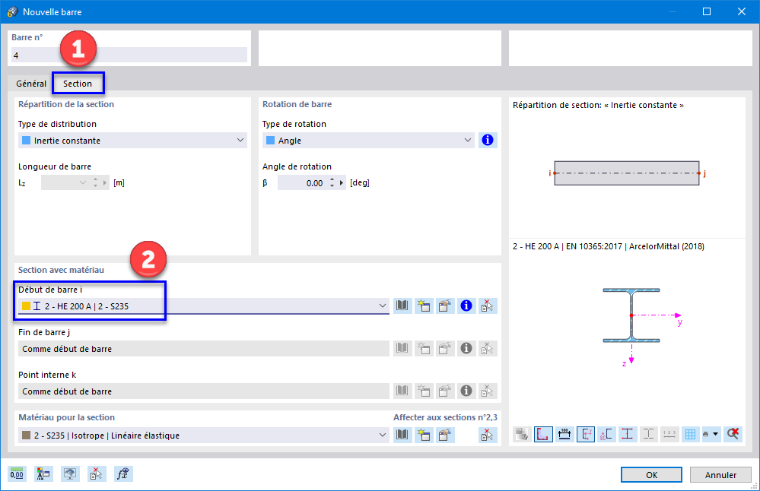Click text 'Affecter aux sections n°2,3'

(445, 417)
